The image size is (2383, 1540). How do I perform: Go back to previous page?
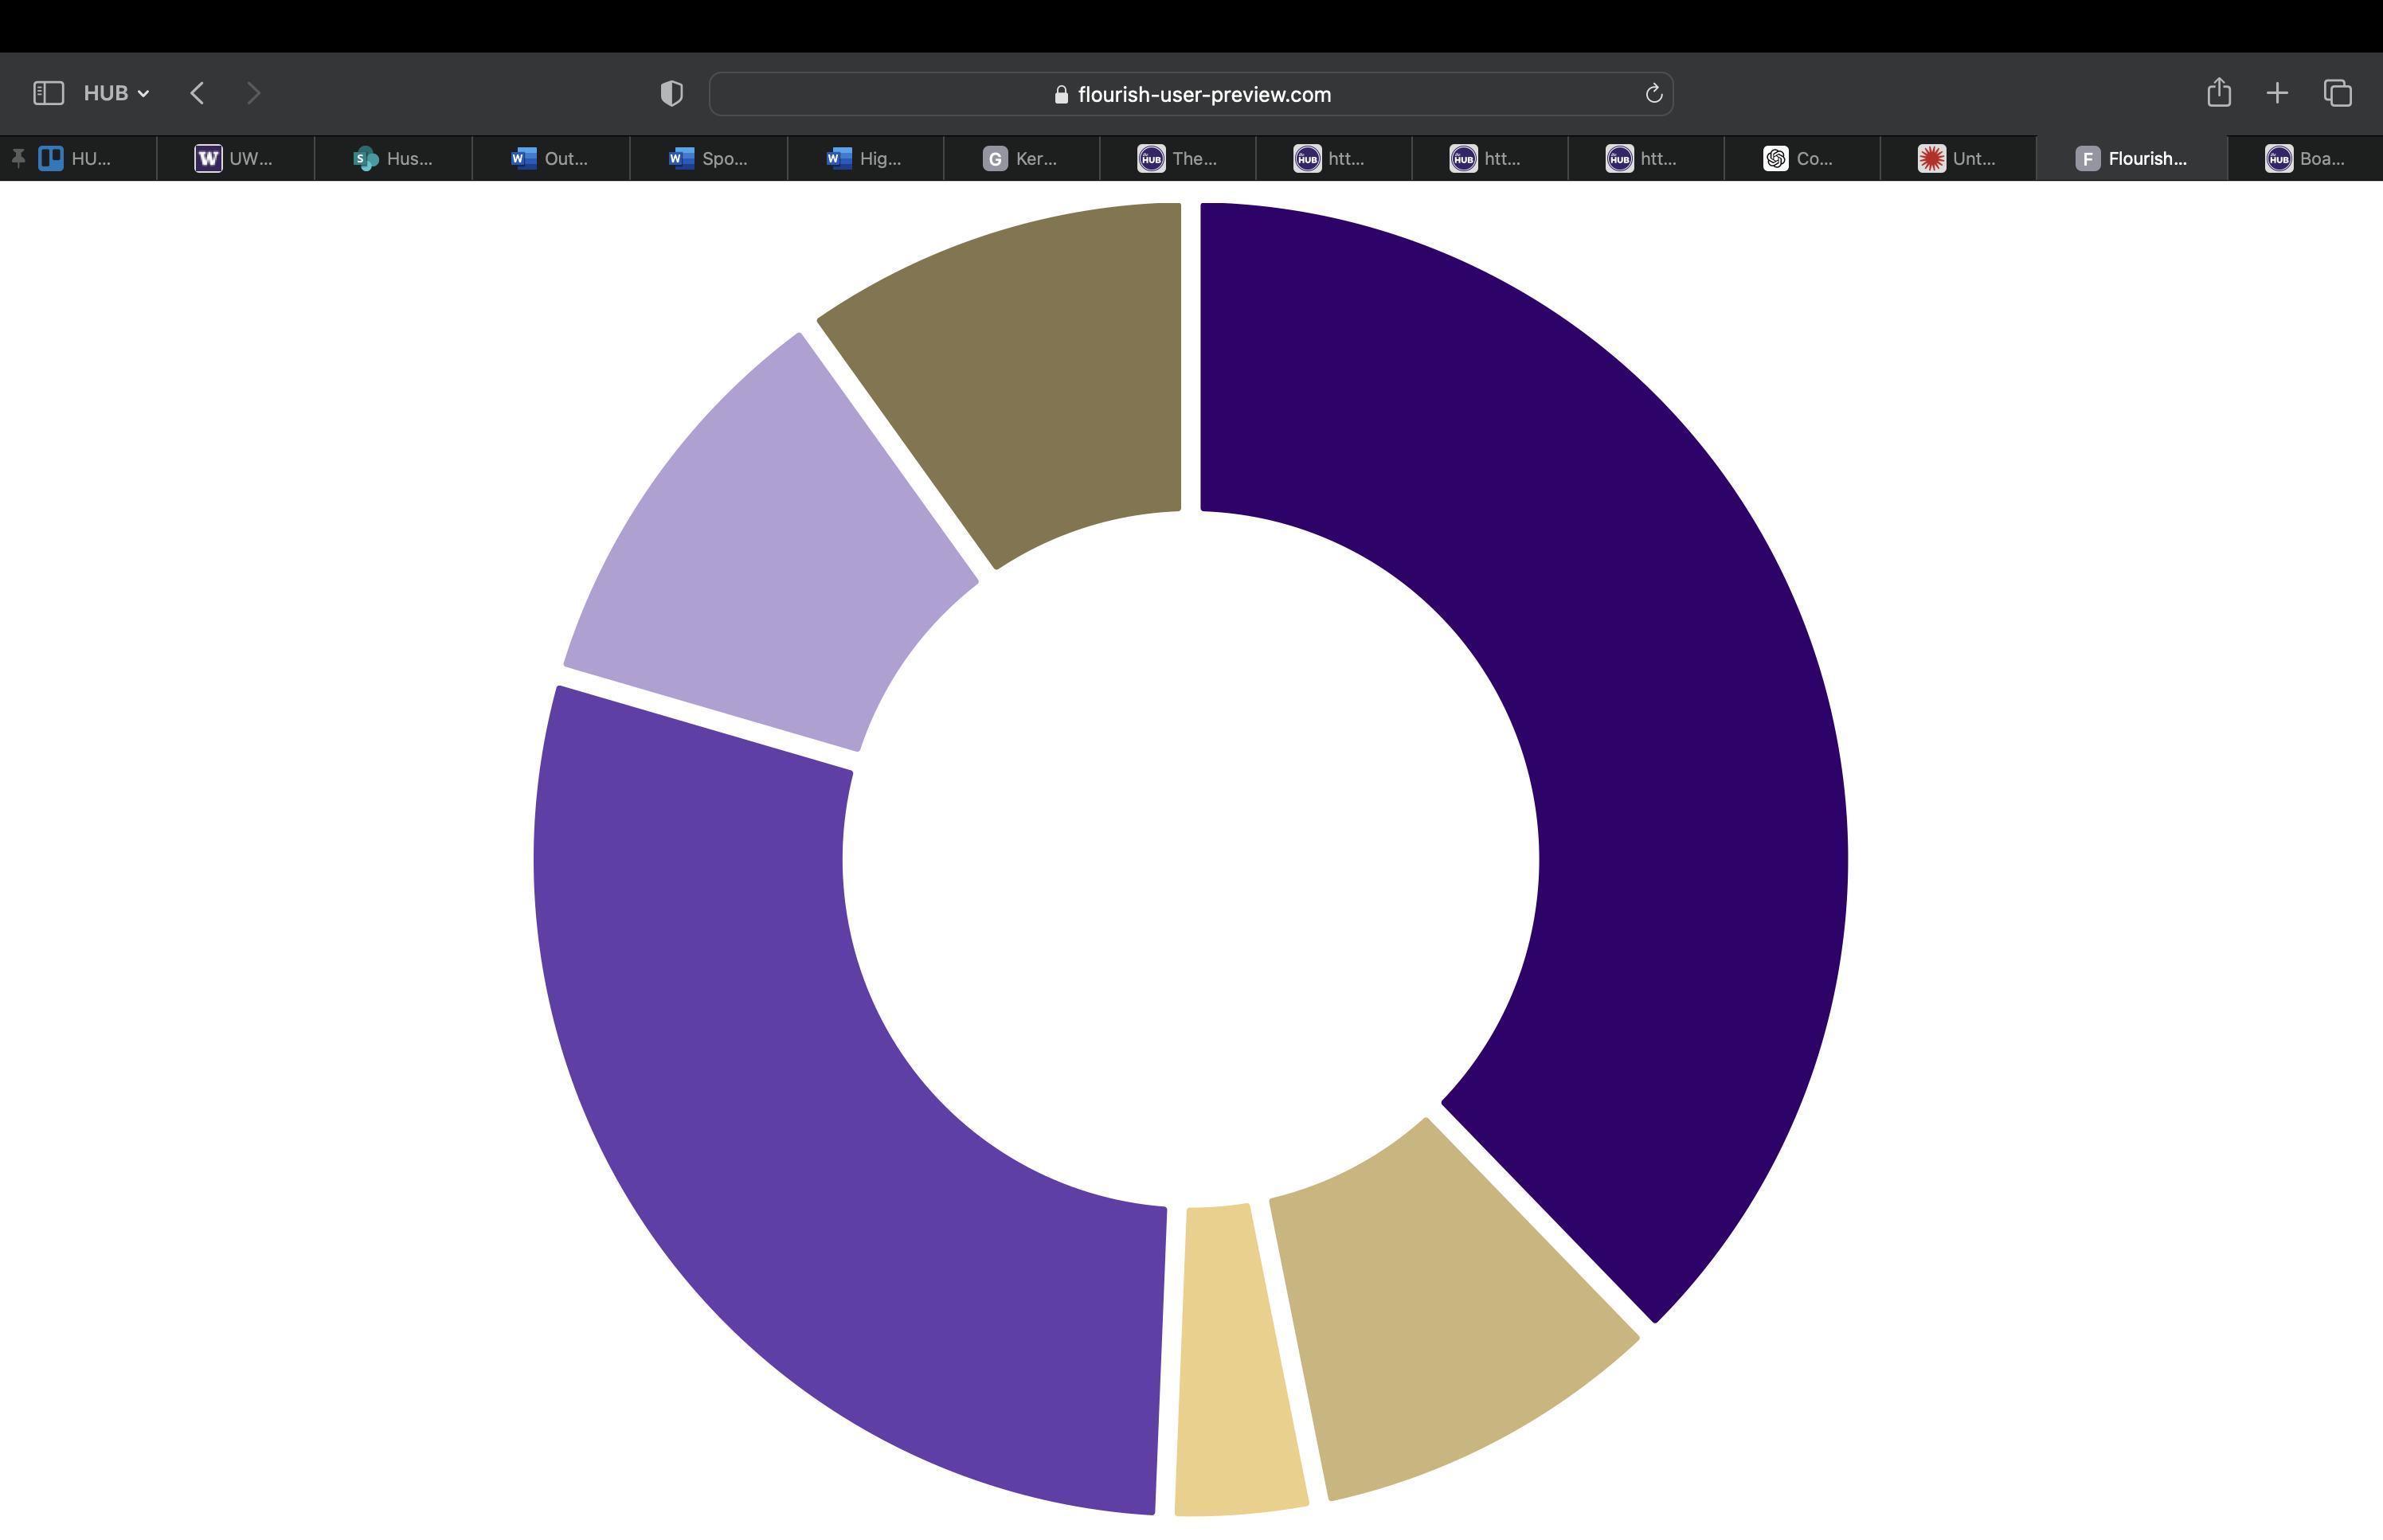click(x=197, y=93)
